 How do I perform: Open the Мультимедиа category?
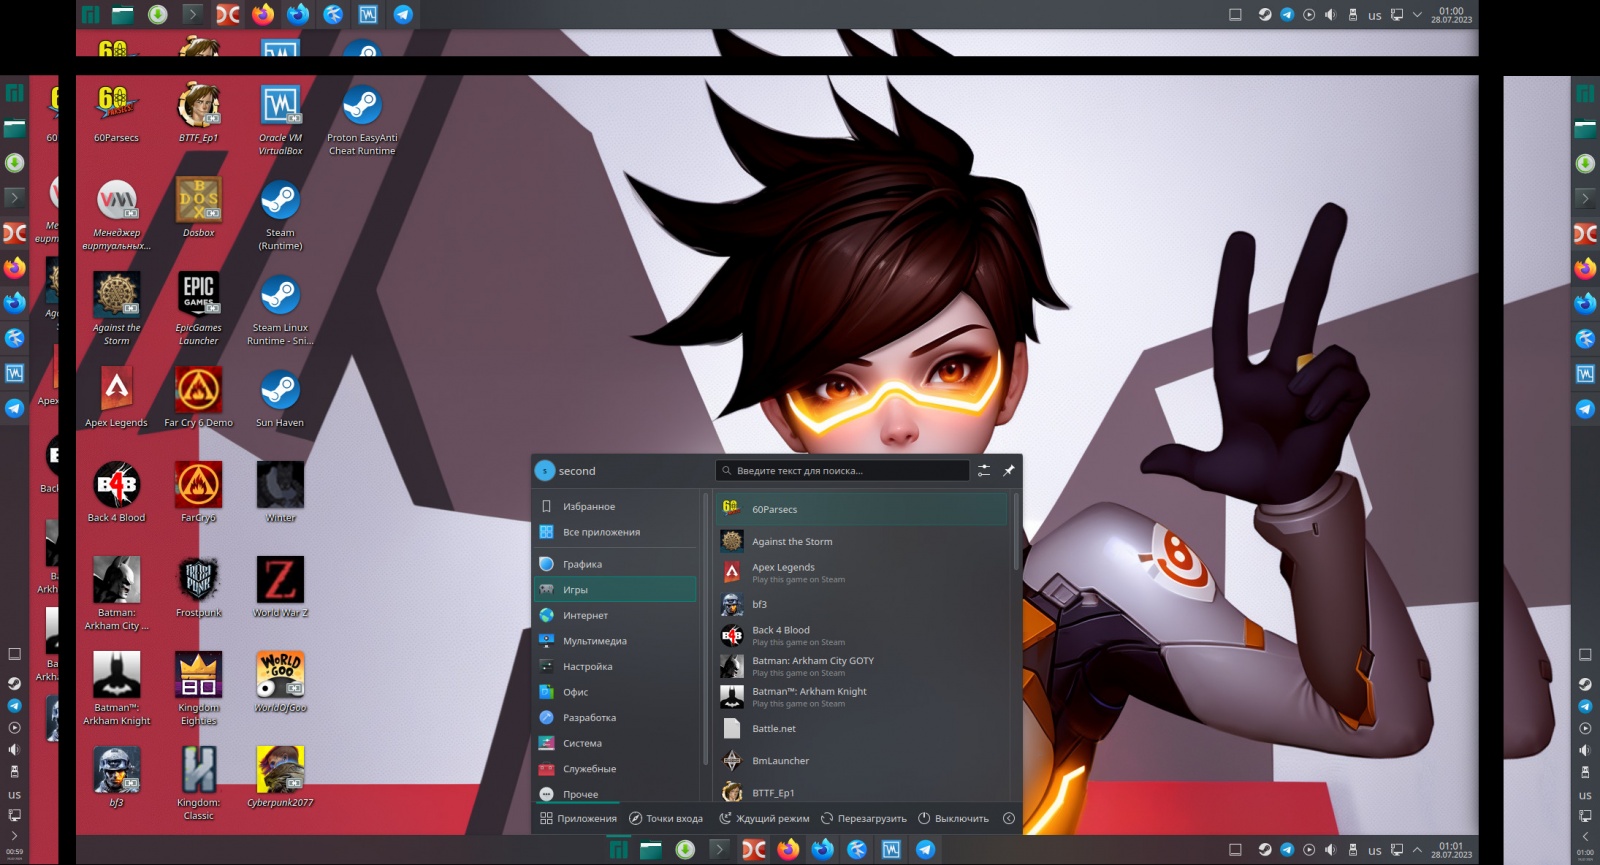[615, 641]
